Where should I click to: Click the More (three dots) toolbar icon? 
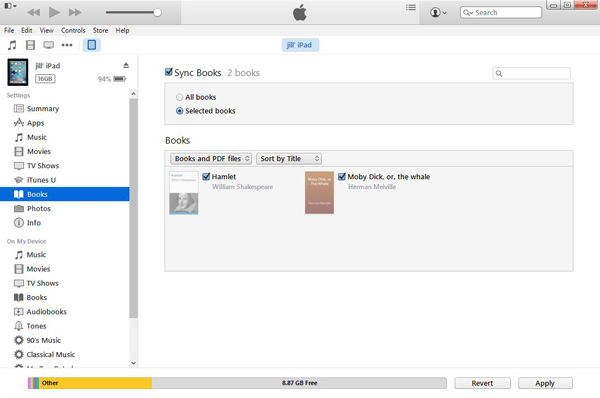click(x=67, y=45)
